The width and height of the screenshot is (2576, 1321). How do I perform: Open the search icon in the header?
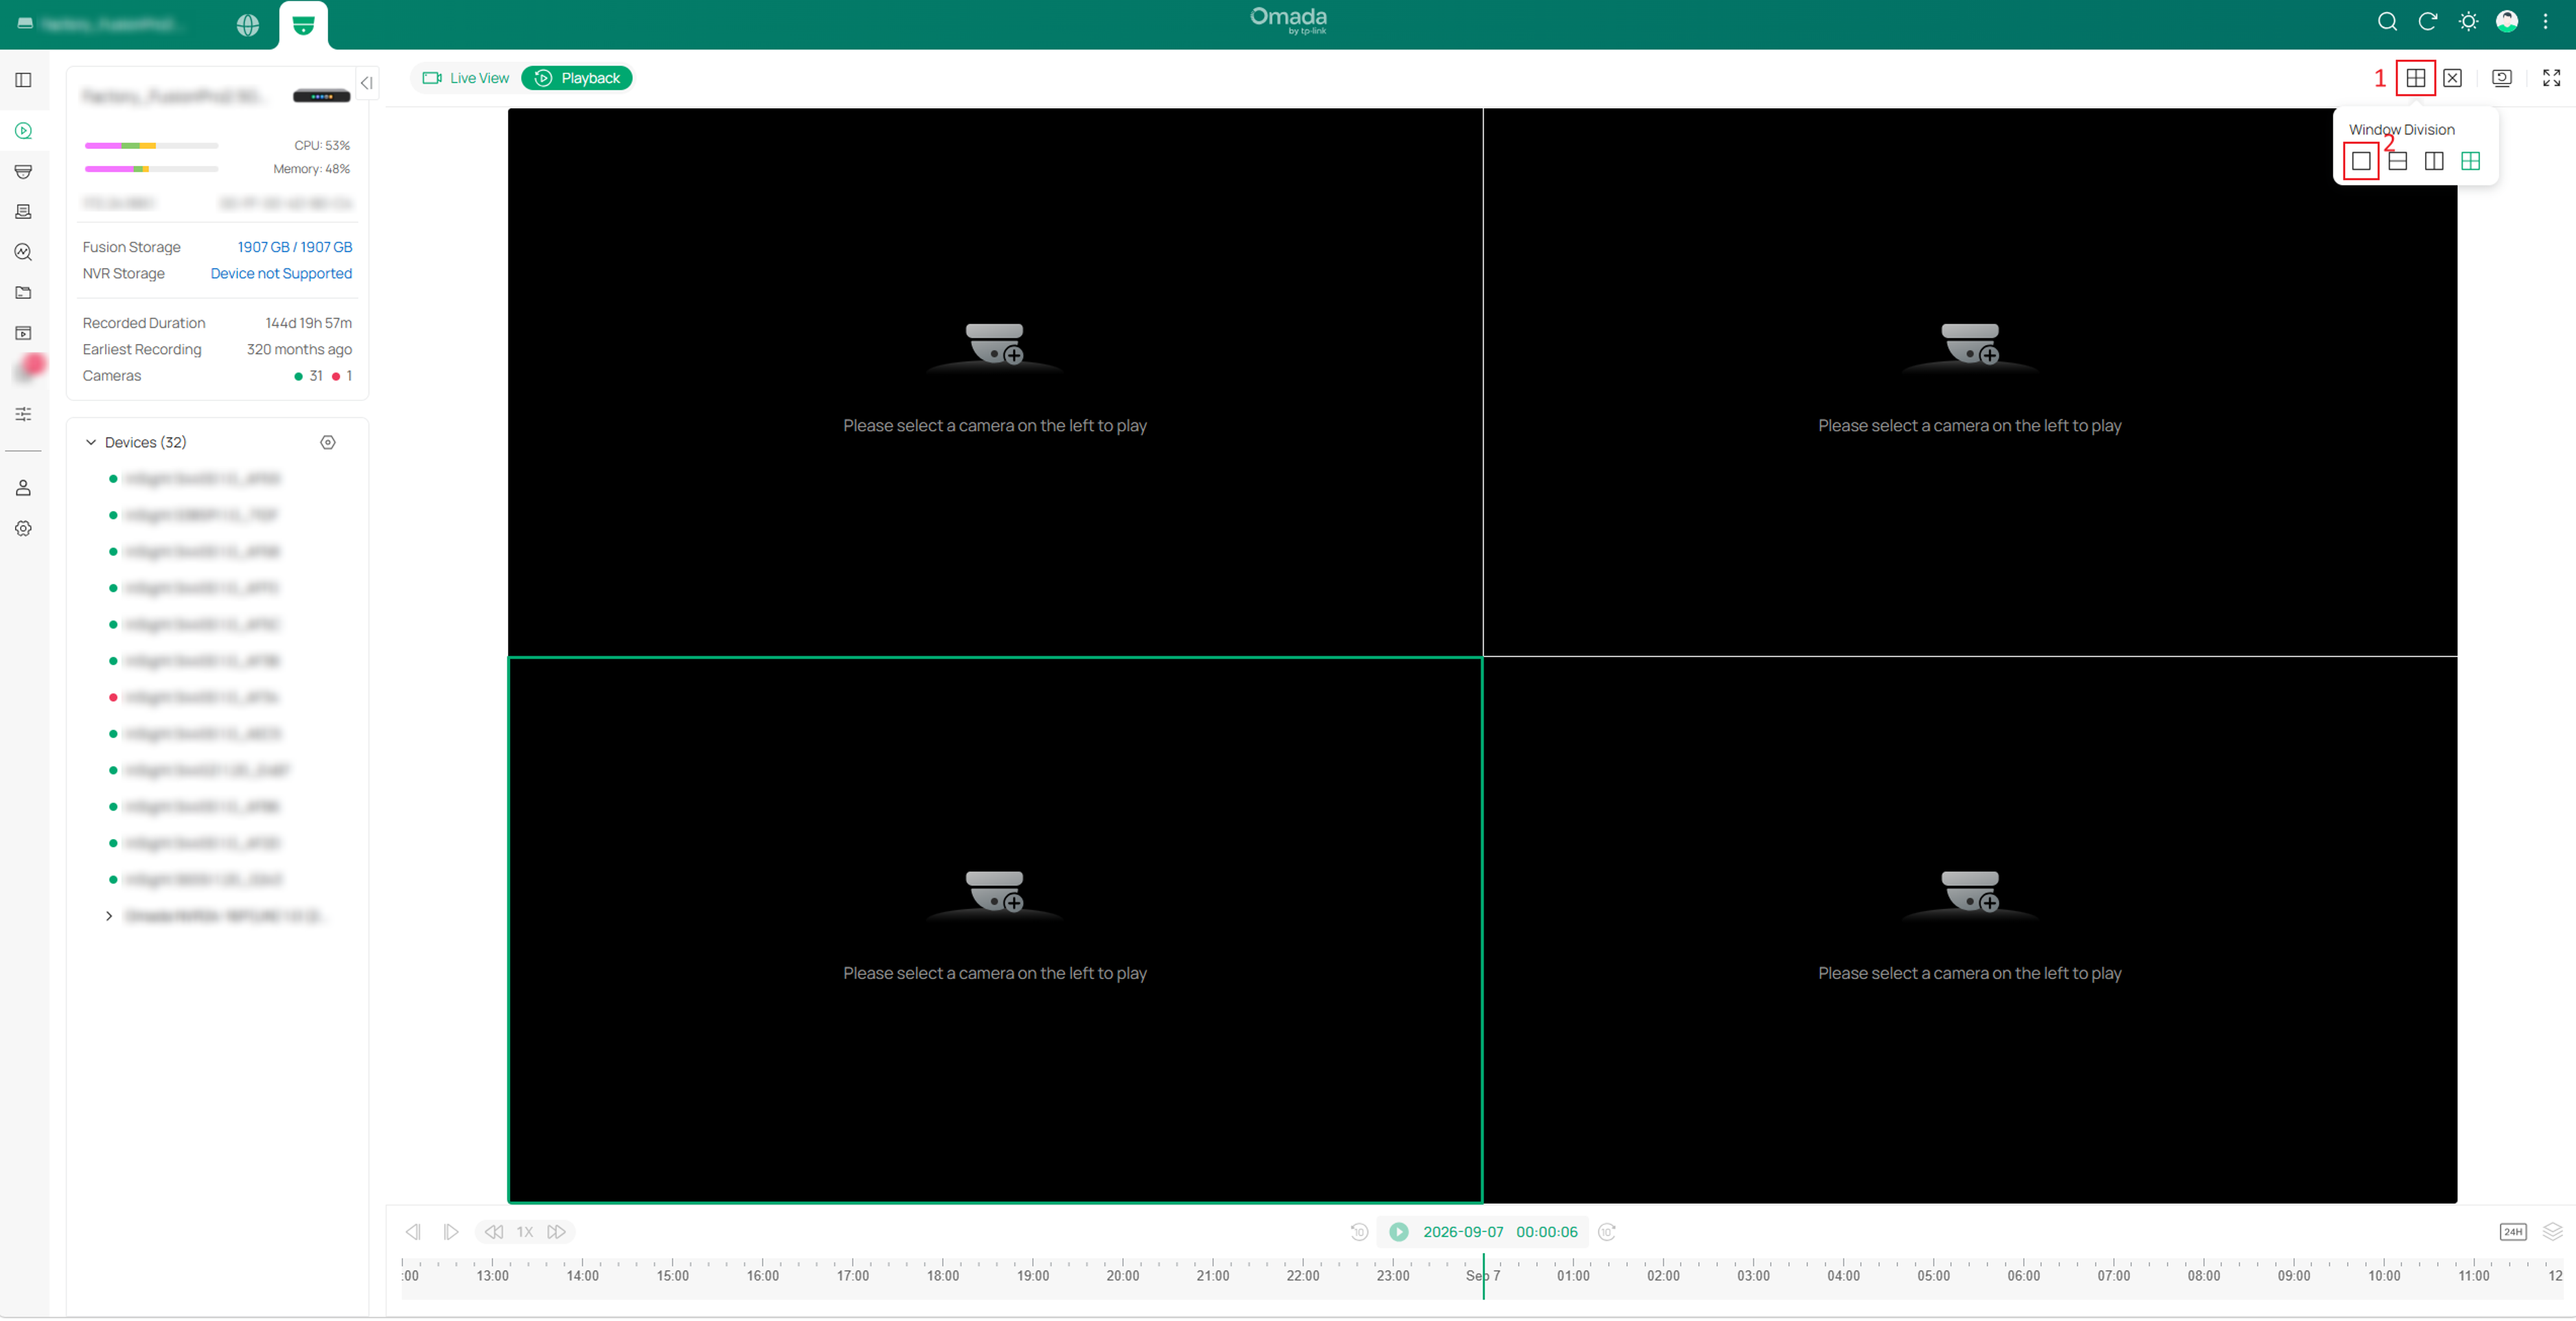pos(2387,22)
